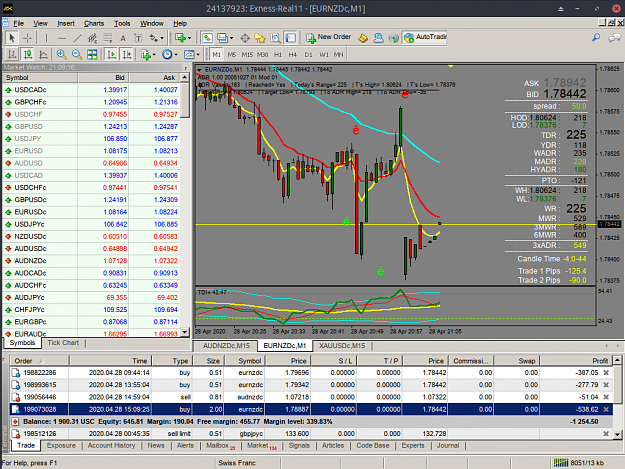The width and height of the screenshot is (625, 469).
Task: Select GBPCHFc row in Market Watch
Action: [x=91, y=102]
